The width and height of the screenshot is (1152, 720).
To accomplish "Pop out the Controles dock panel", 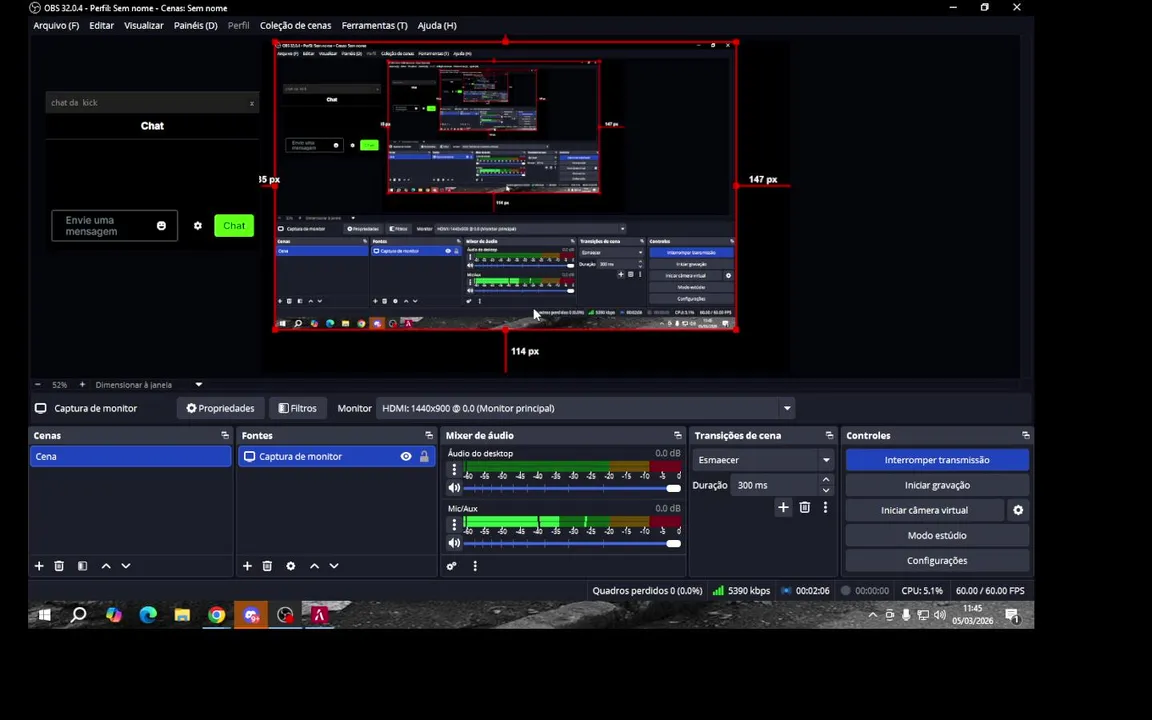I will click(1026, 436).
